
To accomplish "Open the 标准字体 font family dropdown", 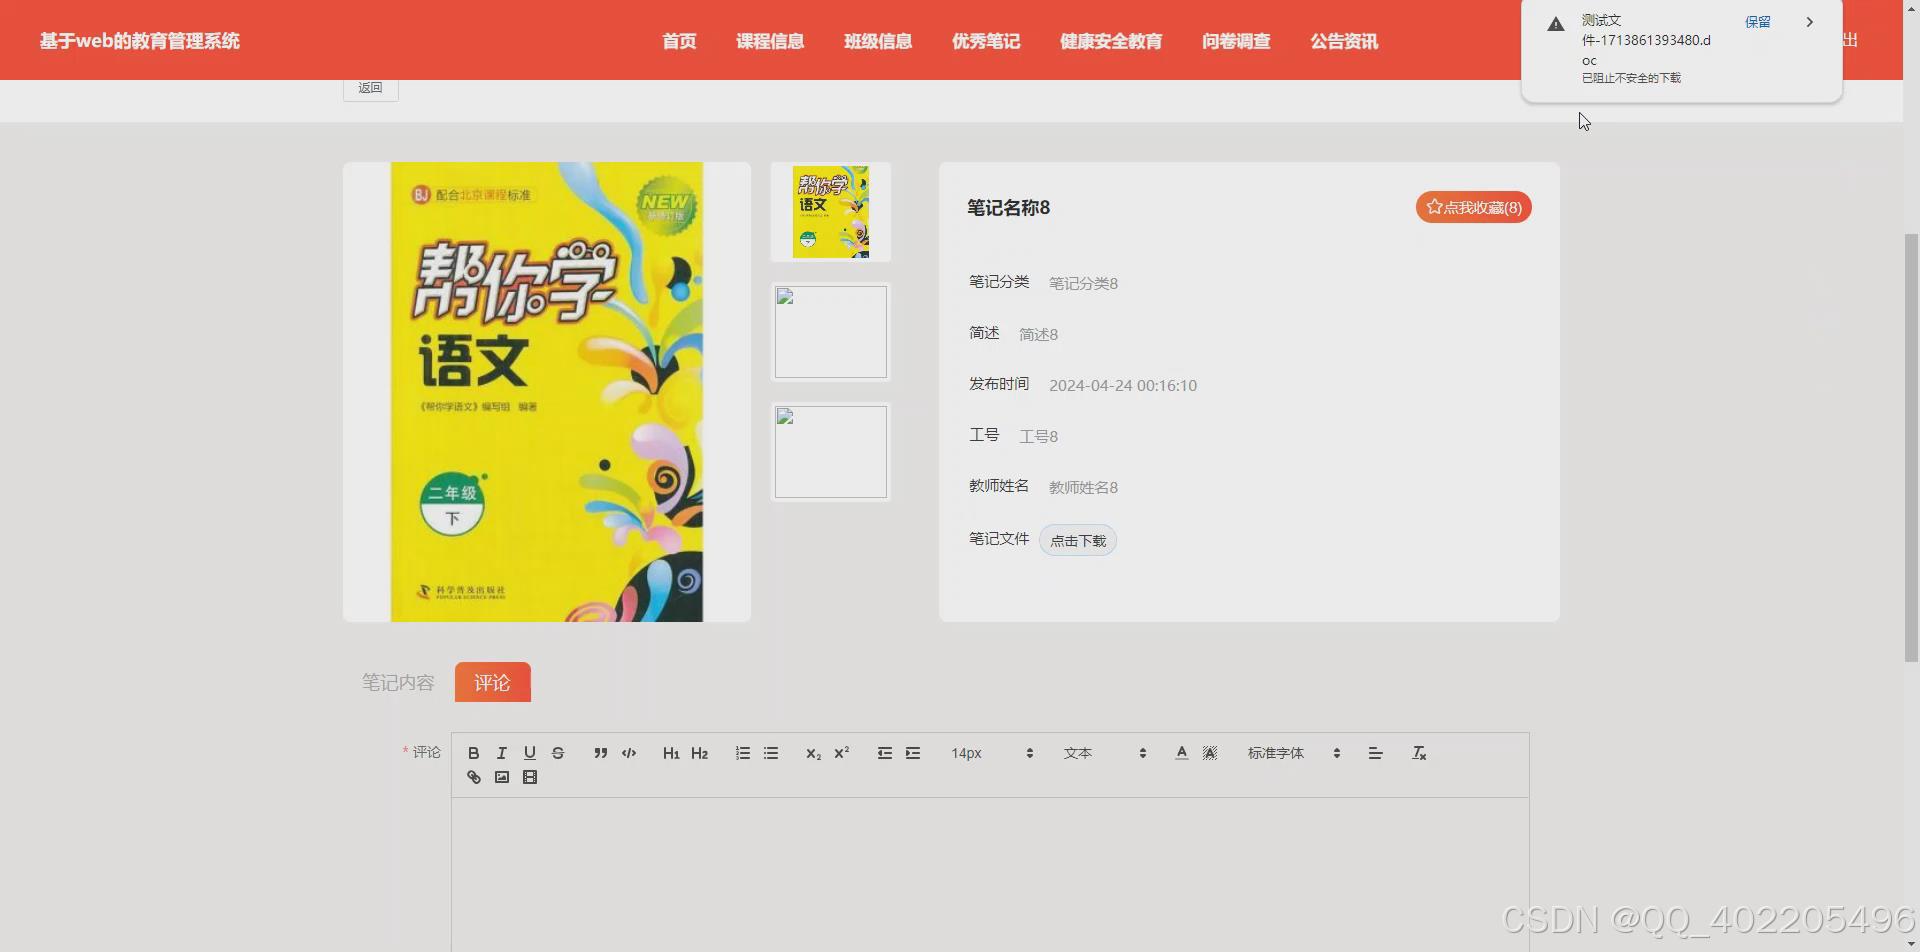I will (1294, 753).
